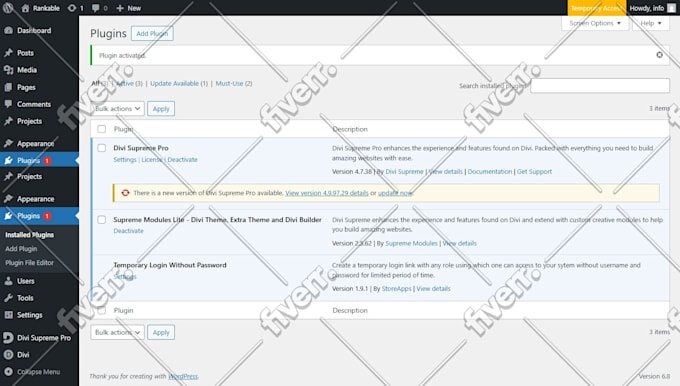This screenshot has width=680, height=386.
Task: Deactivate Supreme Modules Lite plugin
Action: pyautogui.click(x=128, y=231)
